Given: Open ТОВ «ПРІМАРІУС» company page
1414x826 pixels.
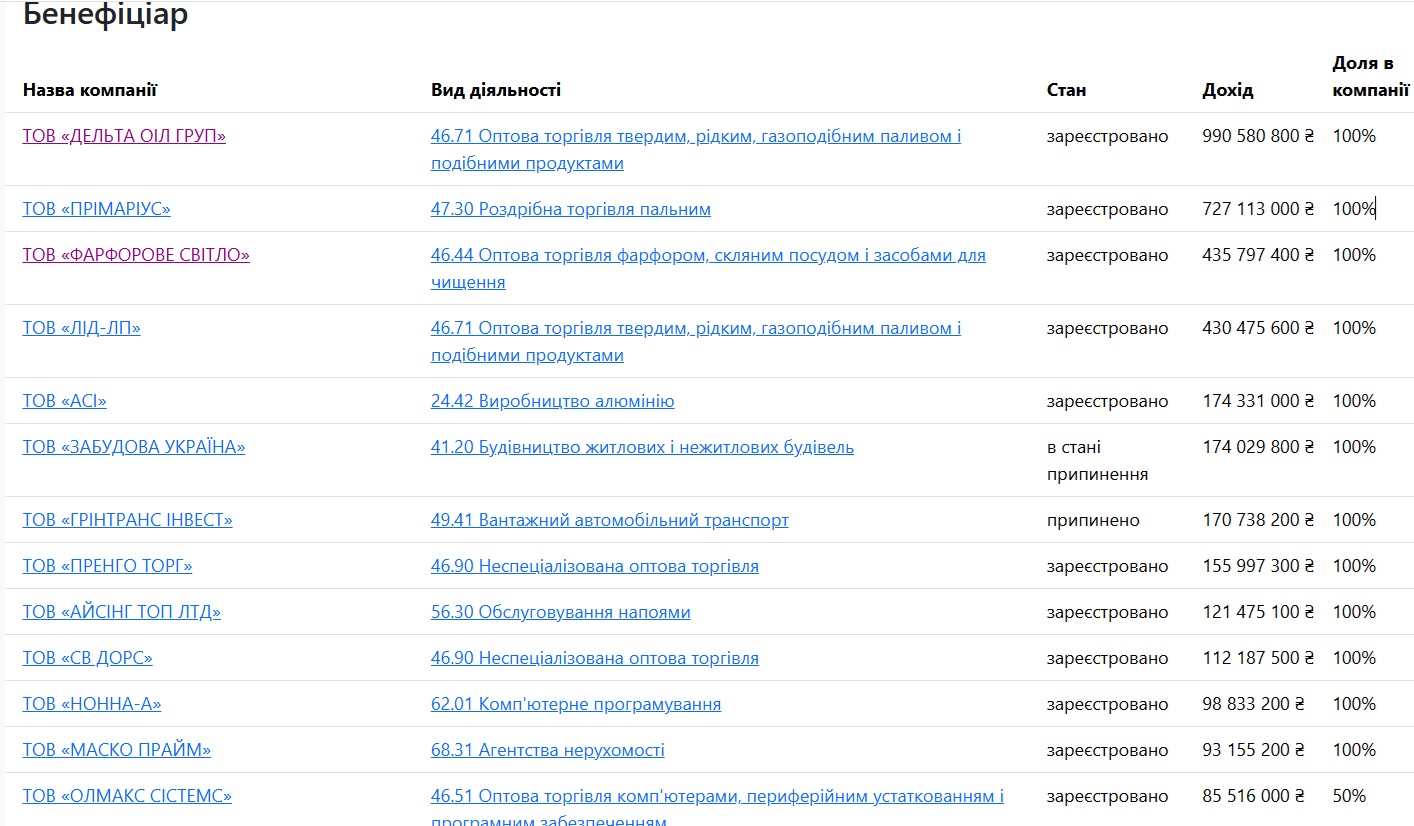Looking at the screenshot, I should (x=97, y=209).
